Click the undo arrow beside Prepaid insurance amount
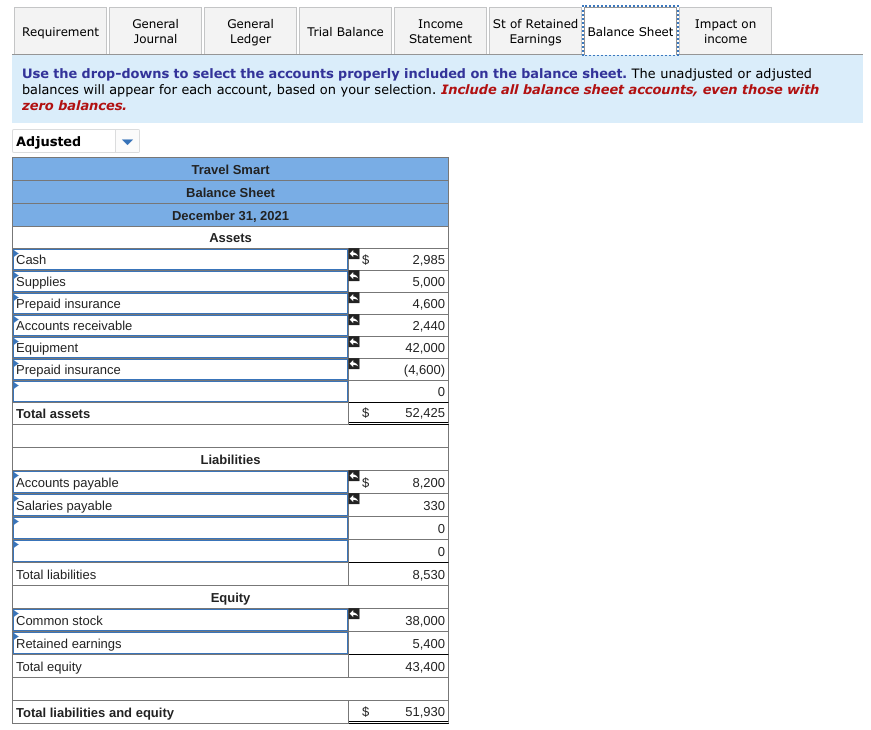 tap(352, 299)
